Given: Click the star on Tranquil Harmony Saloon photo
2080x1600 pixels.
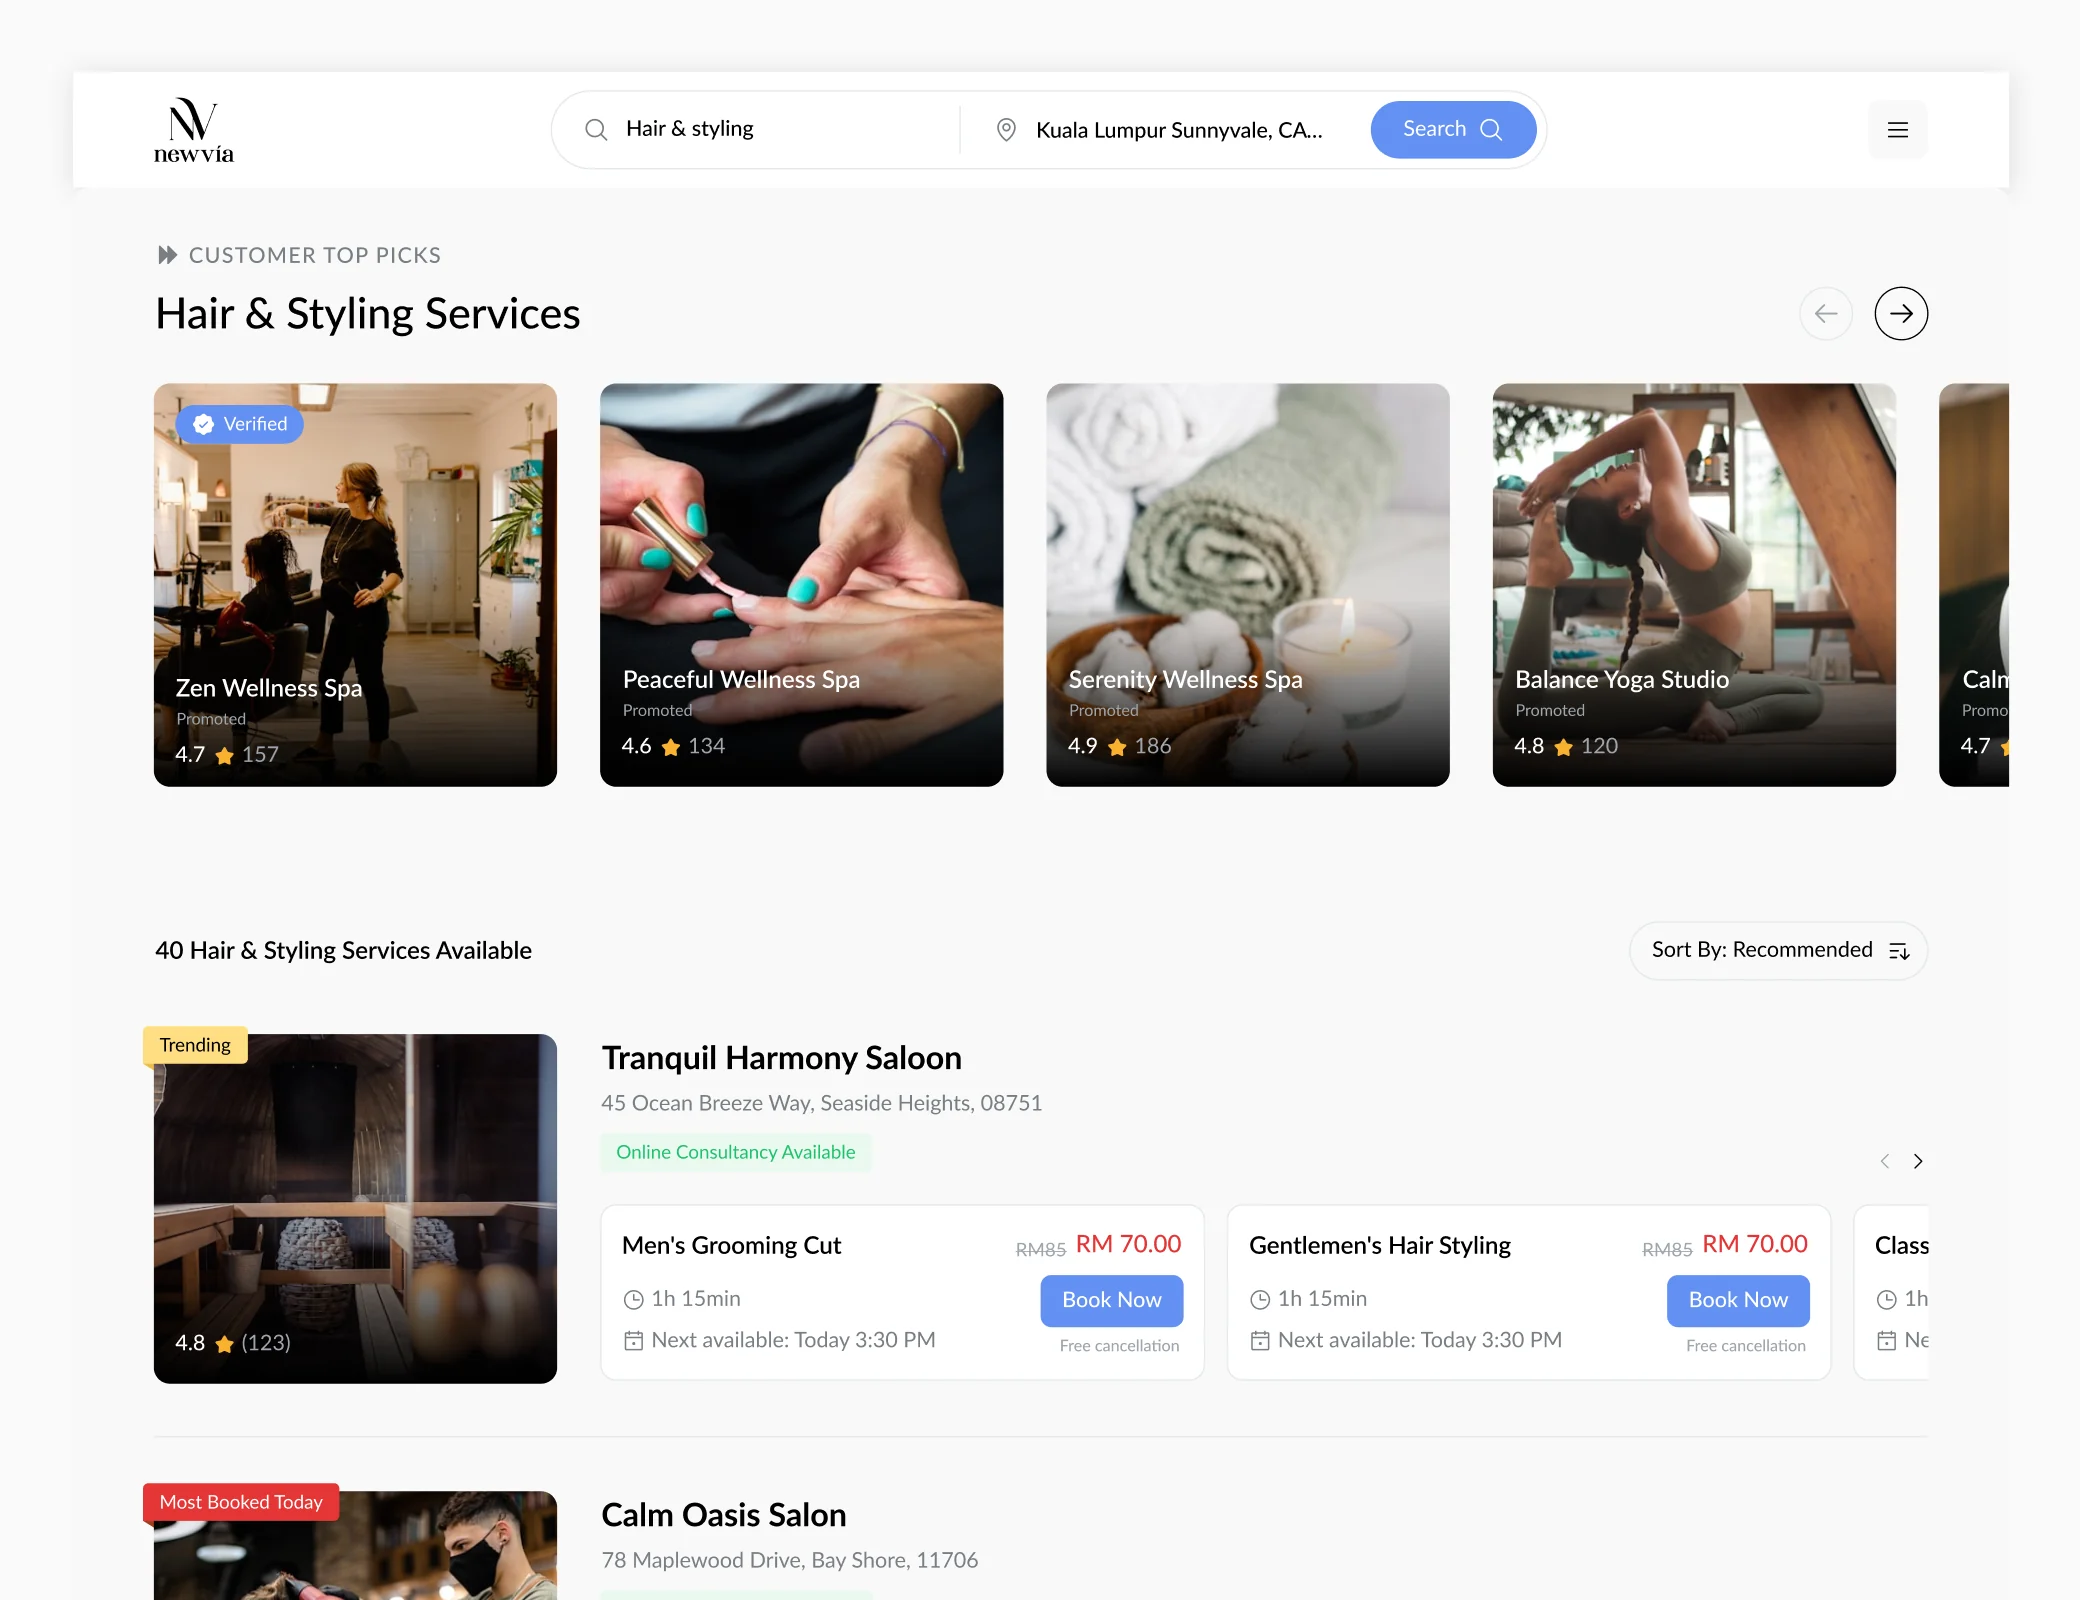Looking at the screenshot, I should click(x=225, y=1344).
